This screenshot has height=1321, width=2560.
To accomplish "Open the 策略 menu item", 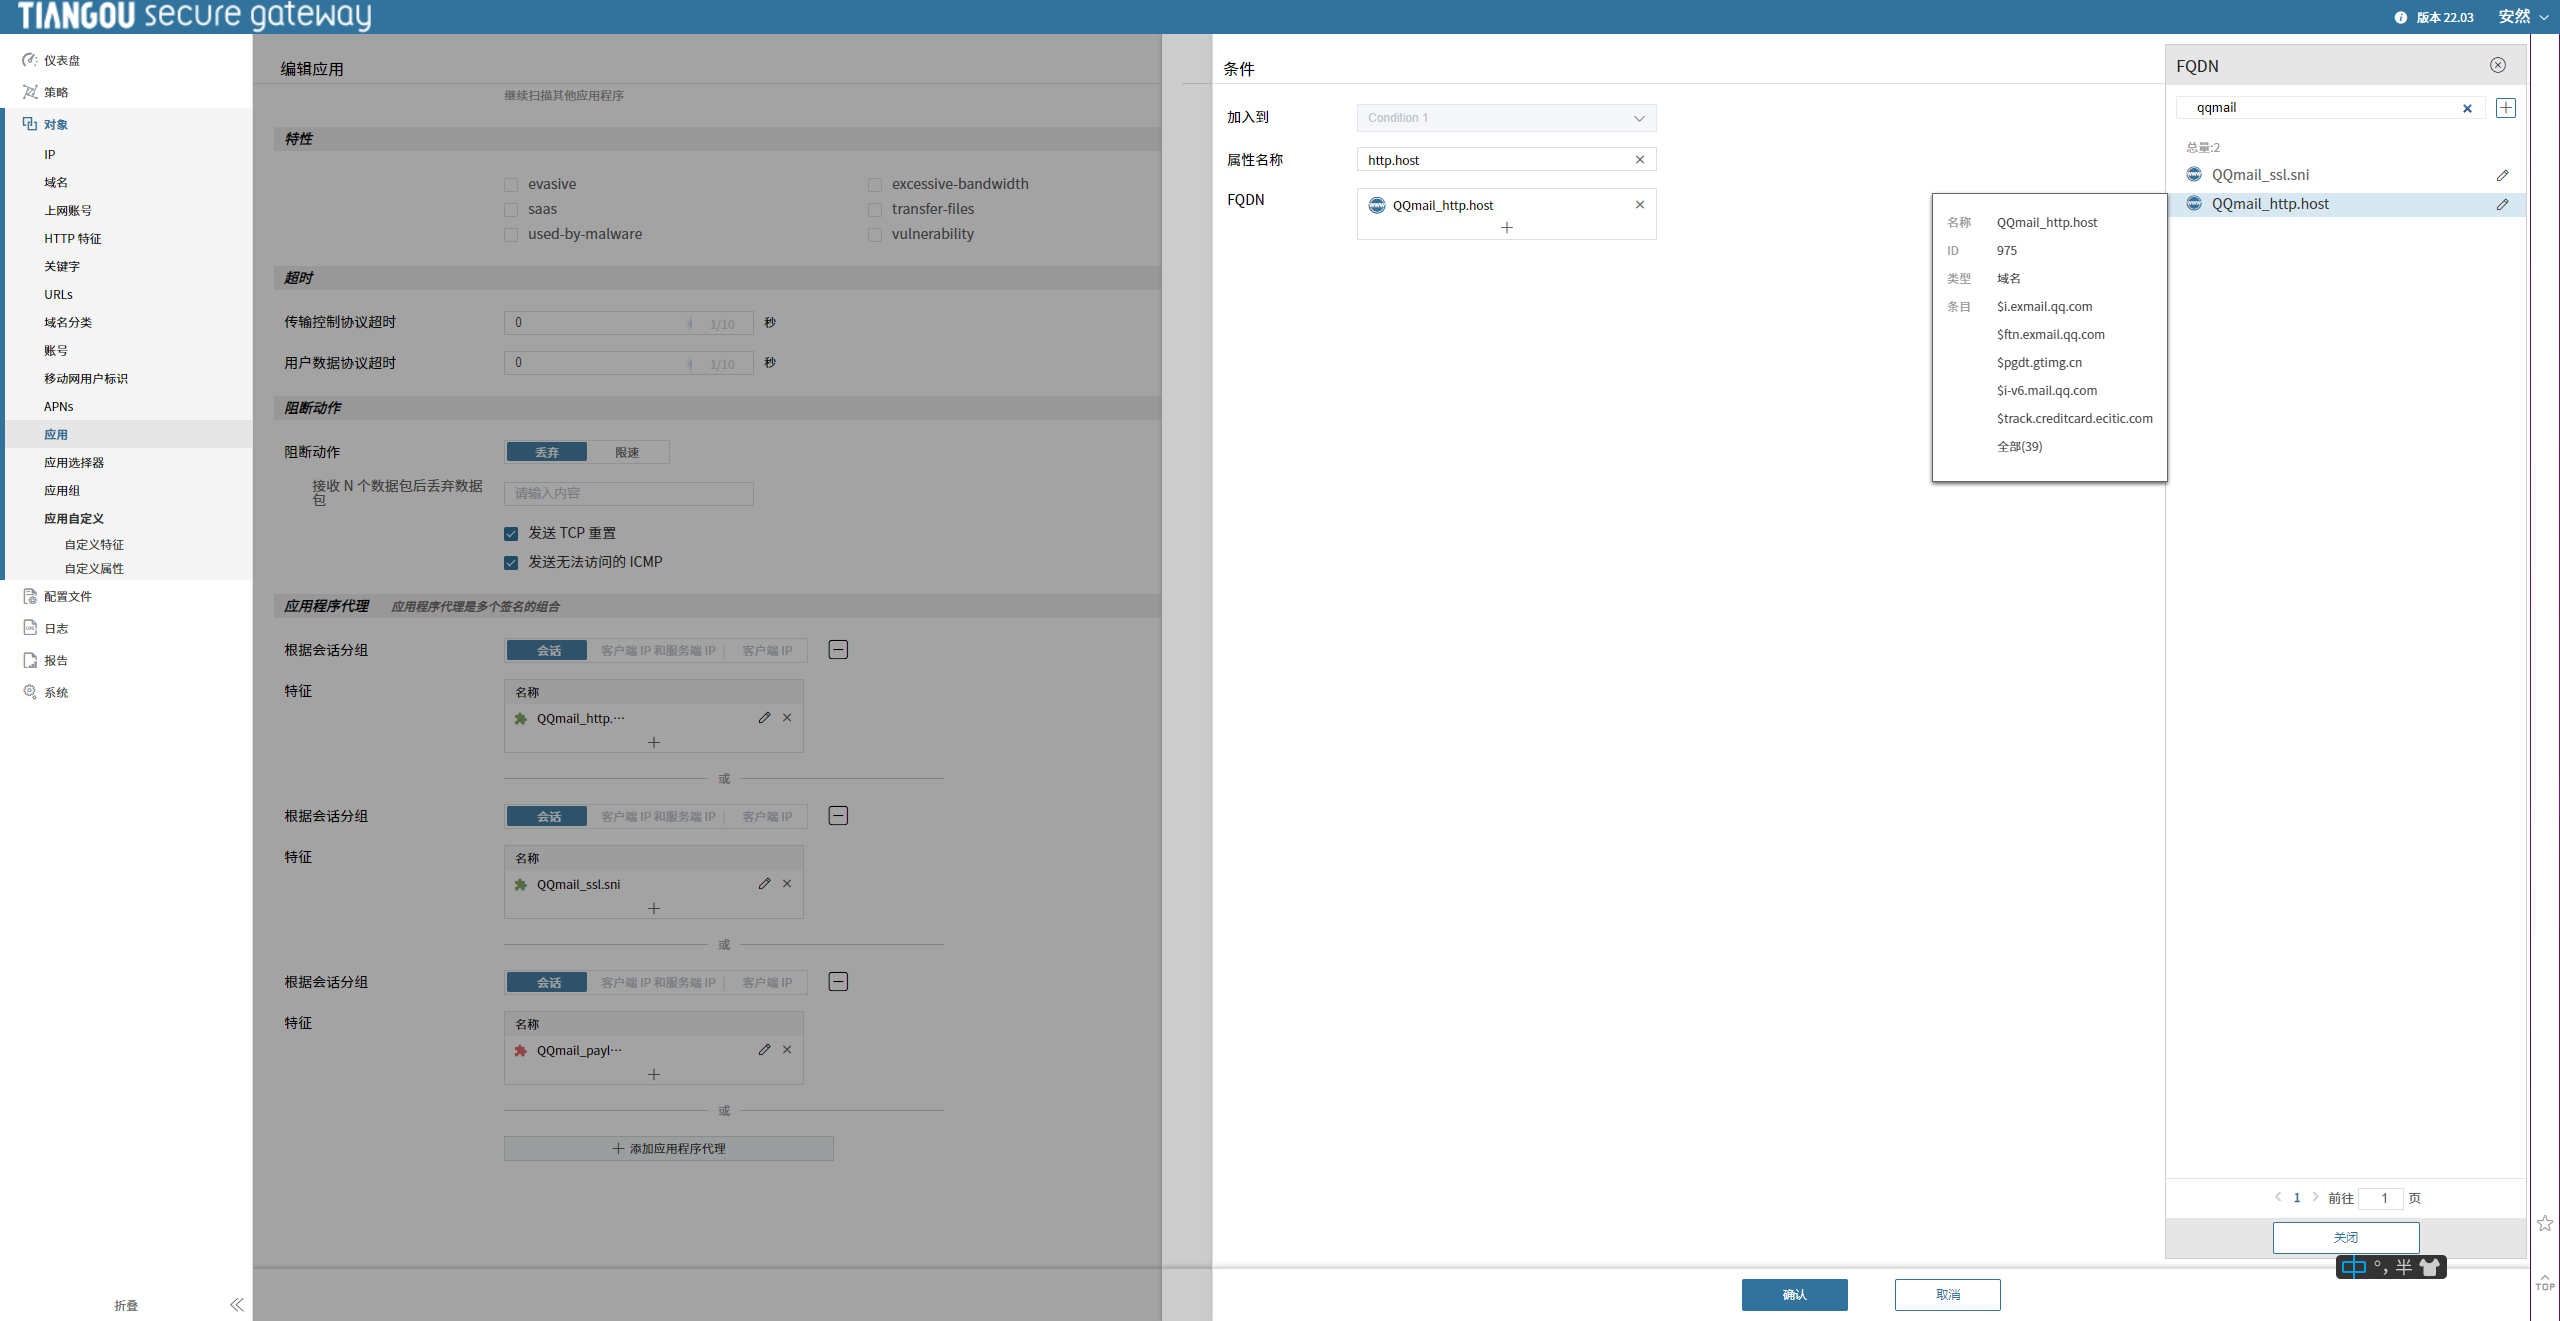I will [x=56, y=92].
